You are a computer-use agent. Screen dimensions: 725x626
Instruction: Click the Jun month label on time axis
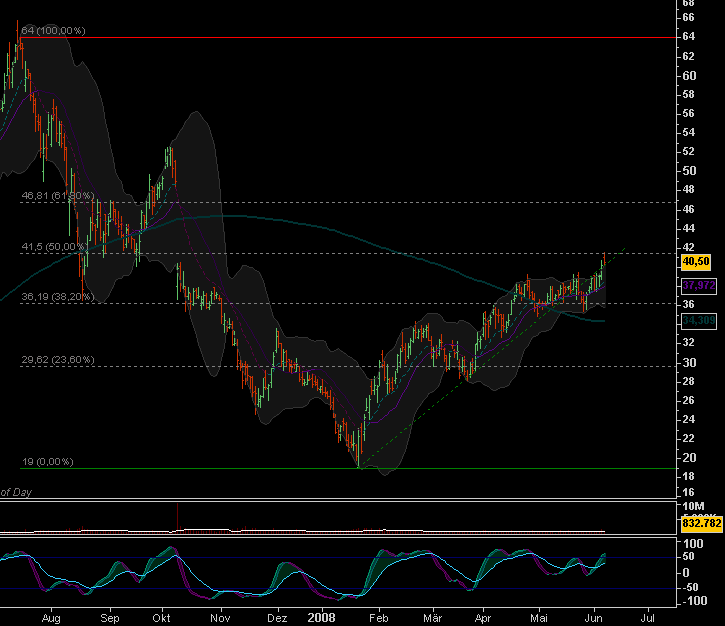coord(593,620)
